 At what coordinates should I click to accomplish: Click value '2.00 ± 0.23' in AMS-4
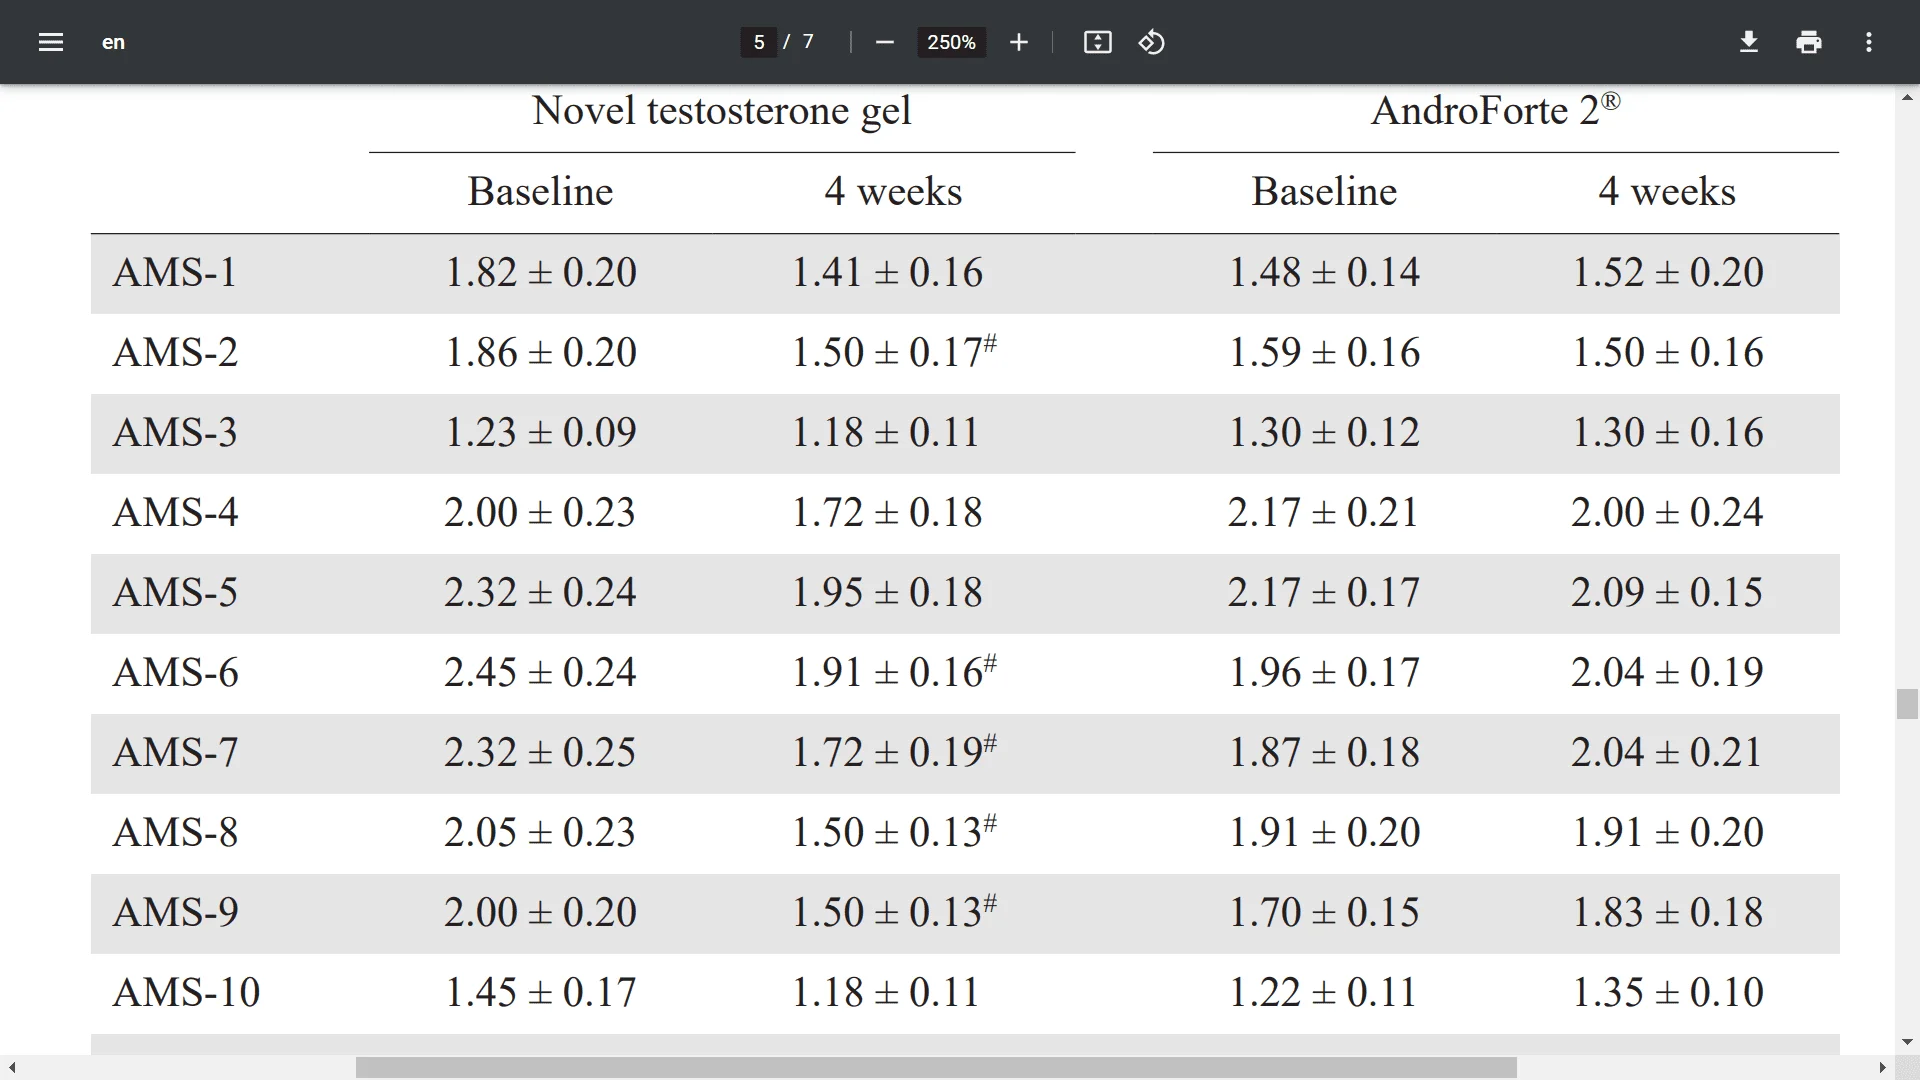click(540, 512)
